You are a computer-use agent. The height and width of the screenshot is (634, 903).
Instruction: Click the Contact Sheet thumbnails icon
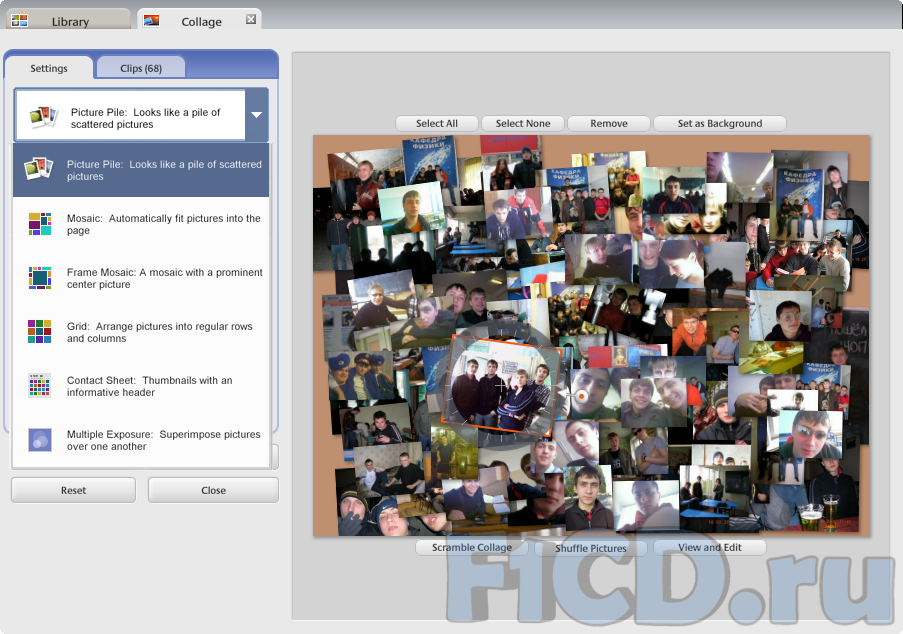coord(40,385)
